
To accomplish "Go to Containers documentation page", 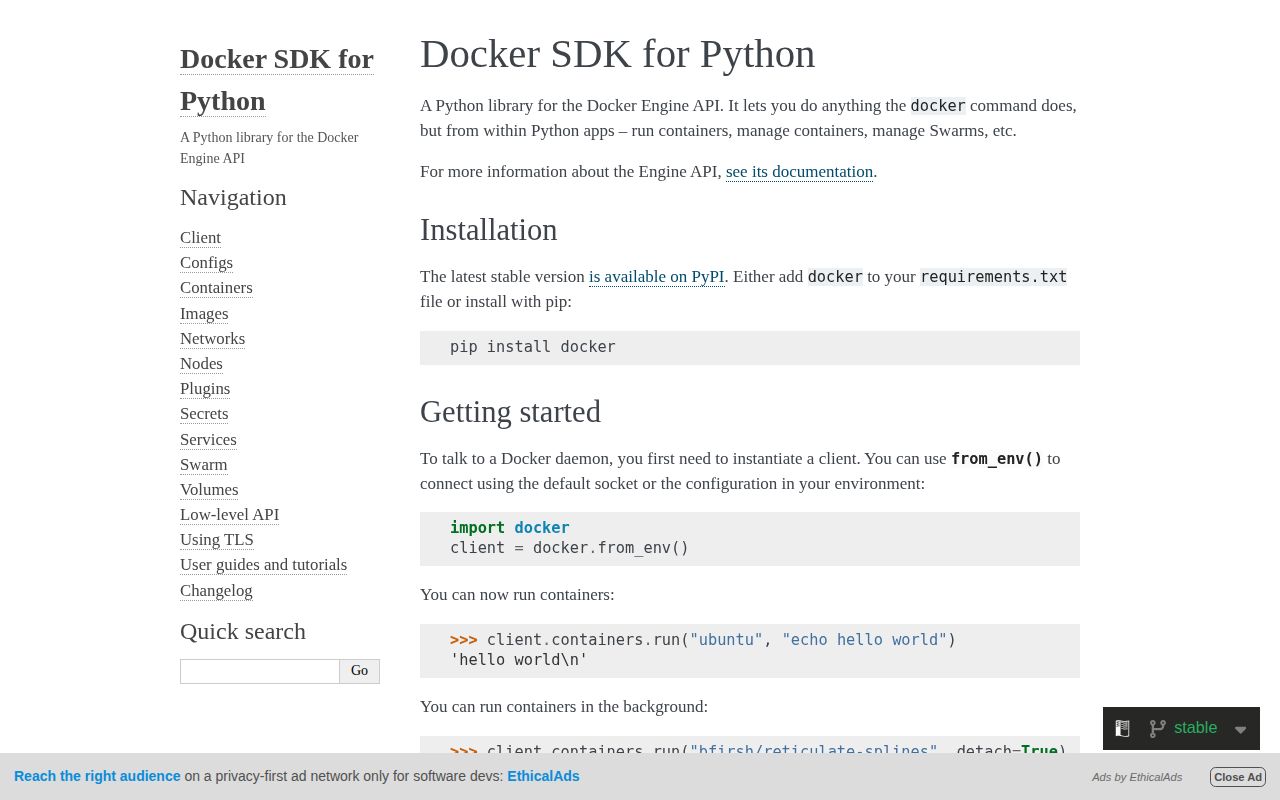I will [x=216, y=287].
